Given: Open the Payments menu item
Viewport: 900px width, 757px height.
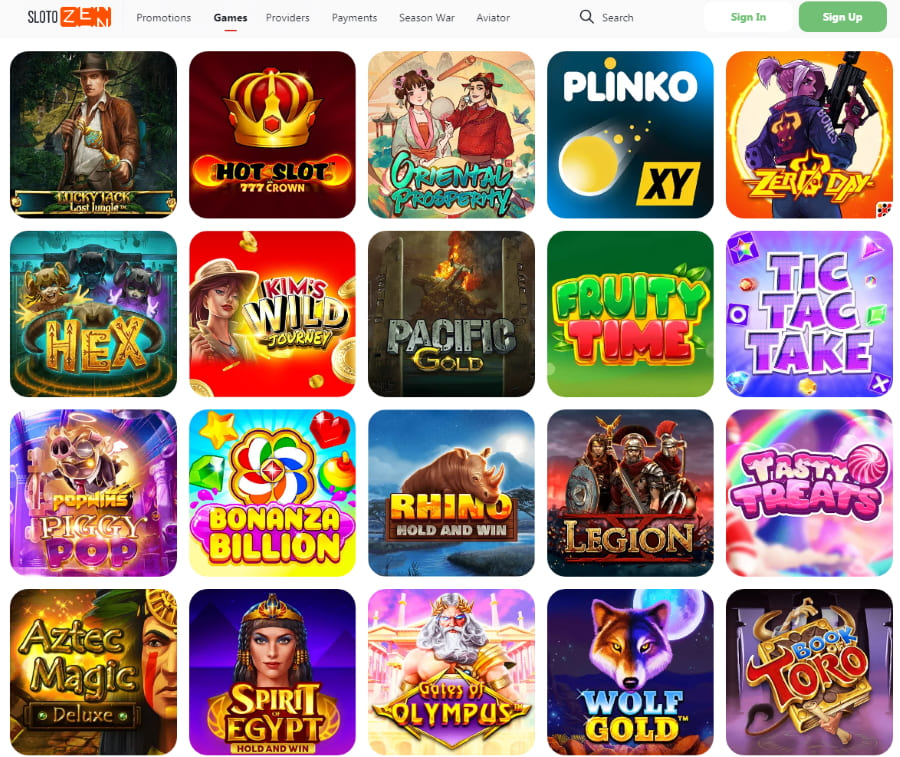Looking at the screenshot, I should pos(354,18).
